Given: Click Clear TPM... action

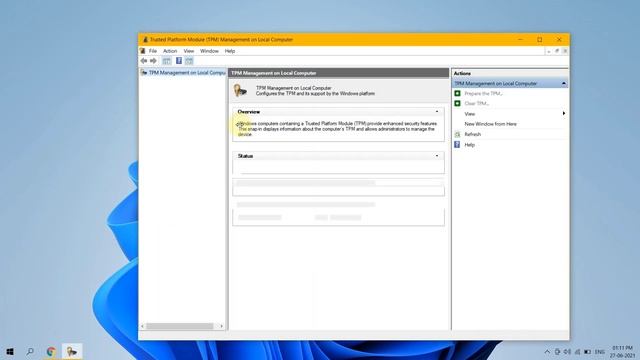Looking at the screenshot, I should pyautogui.click(x=476, y=104).
